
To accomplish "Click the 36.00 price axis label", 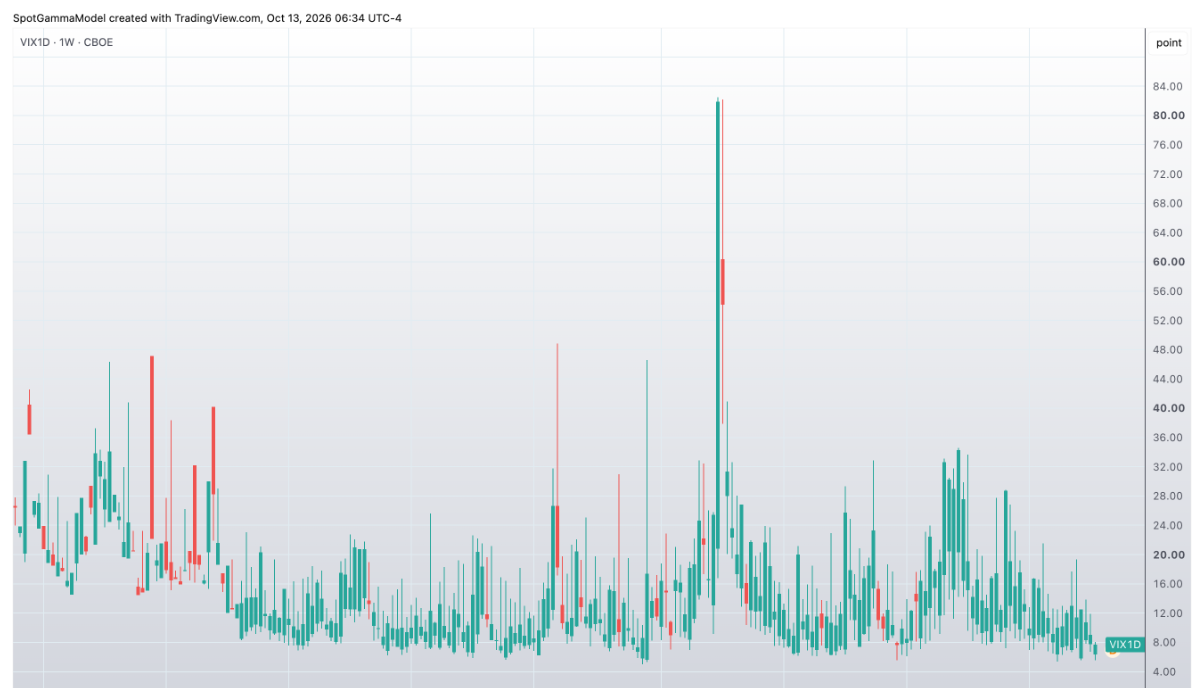I will coord(1168,438).
